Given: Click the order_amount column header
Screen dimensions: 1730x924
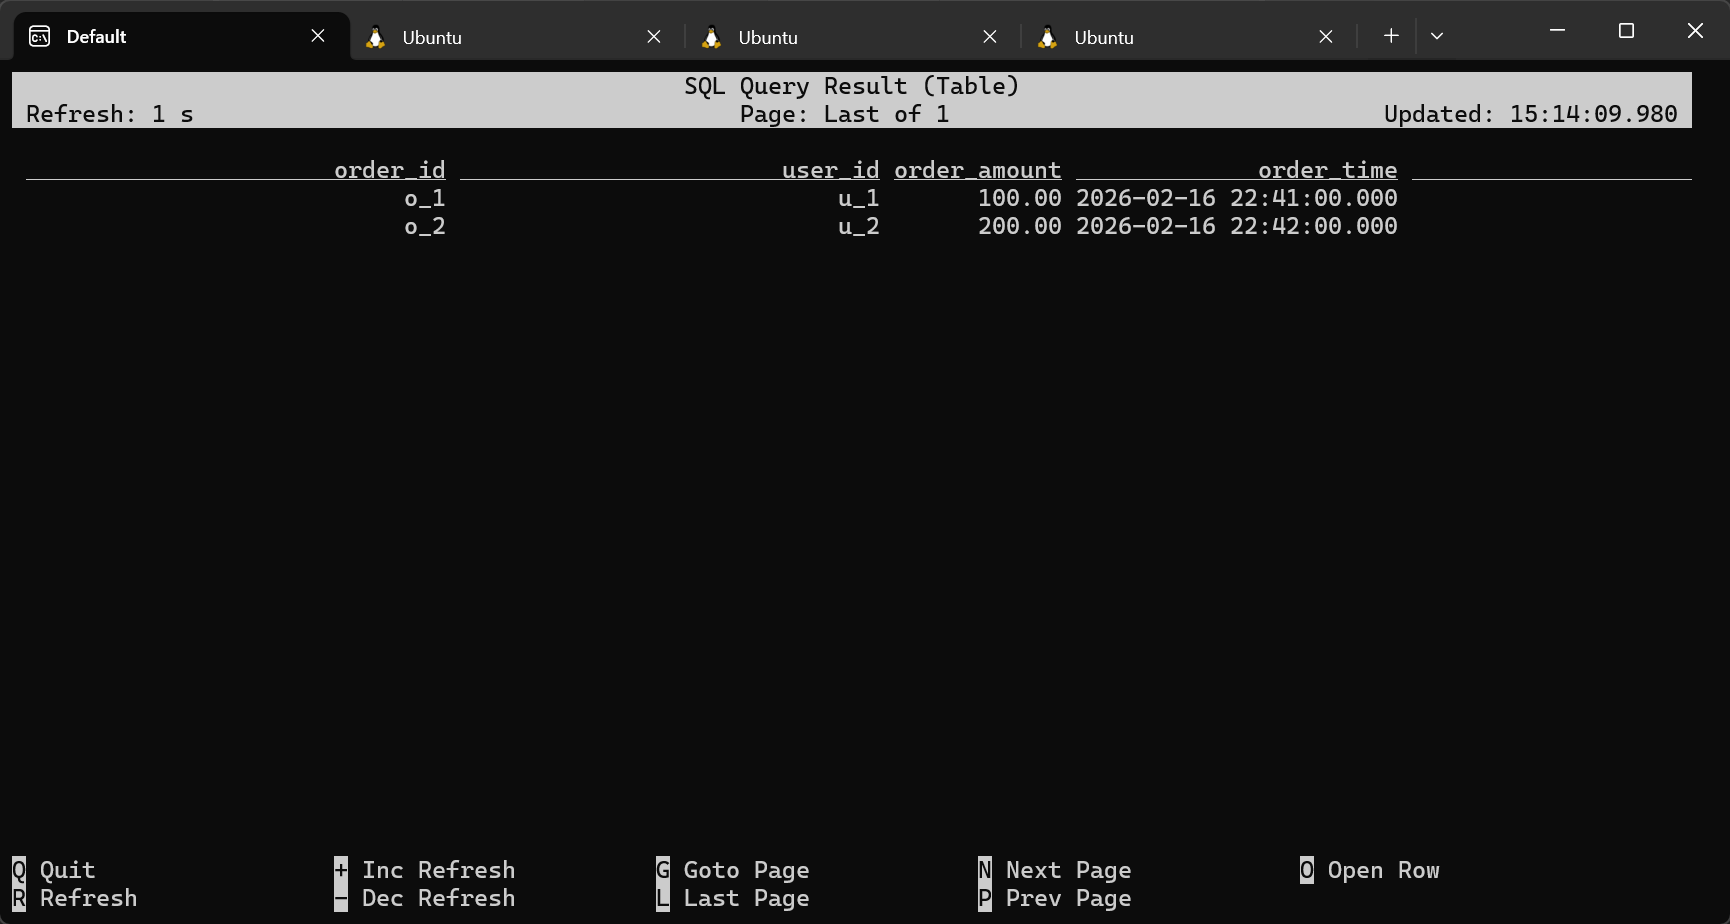Looking at the screenshot, I should (977, 170).
